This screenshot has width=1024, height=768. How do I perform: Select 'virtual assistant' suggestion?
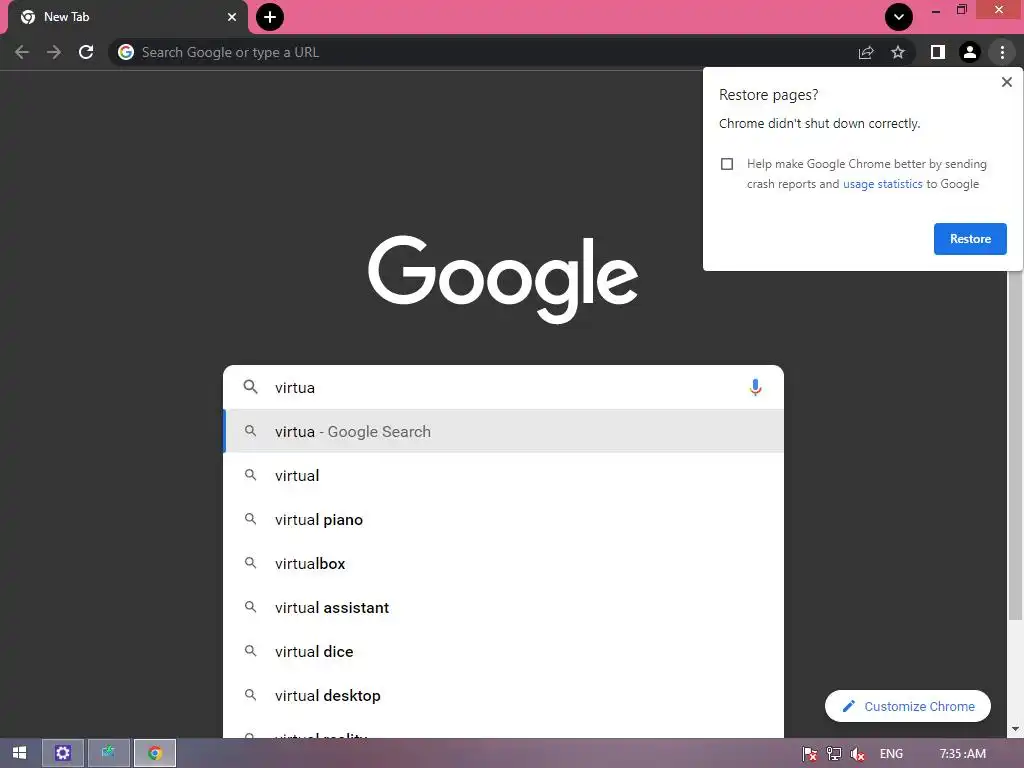click(x=503, y=607)
